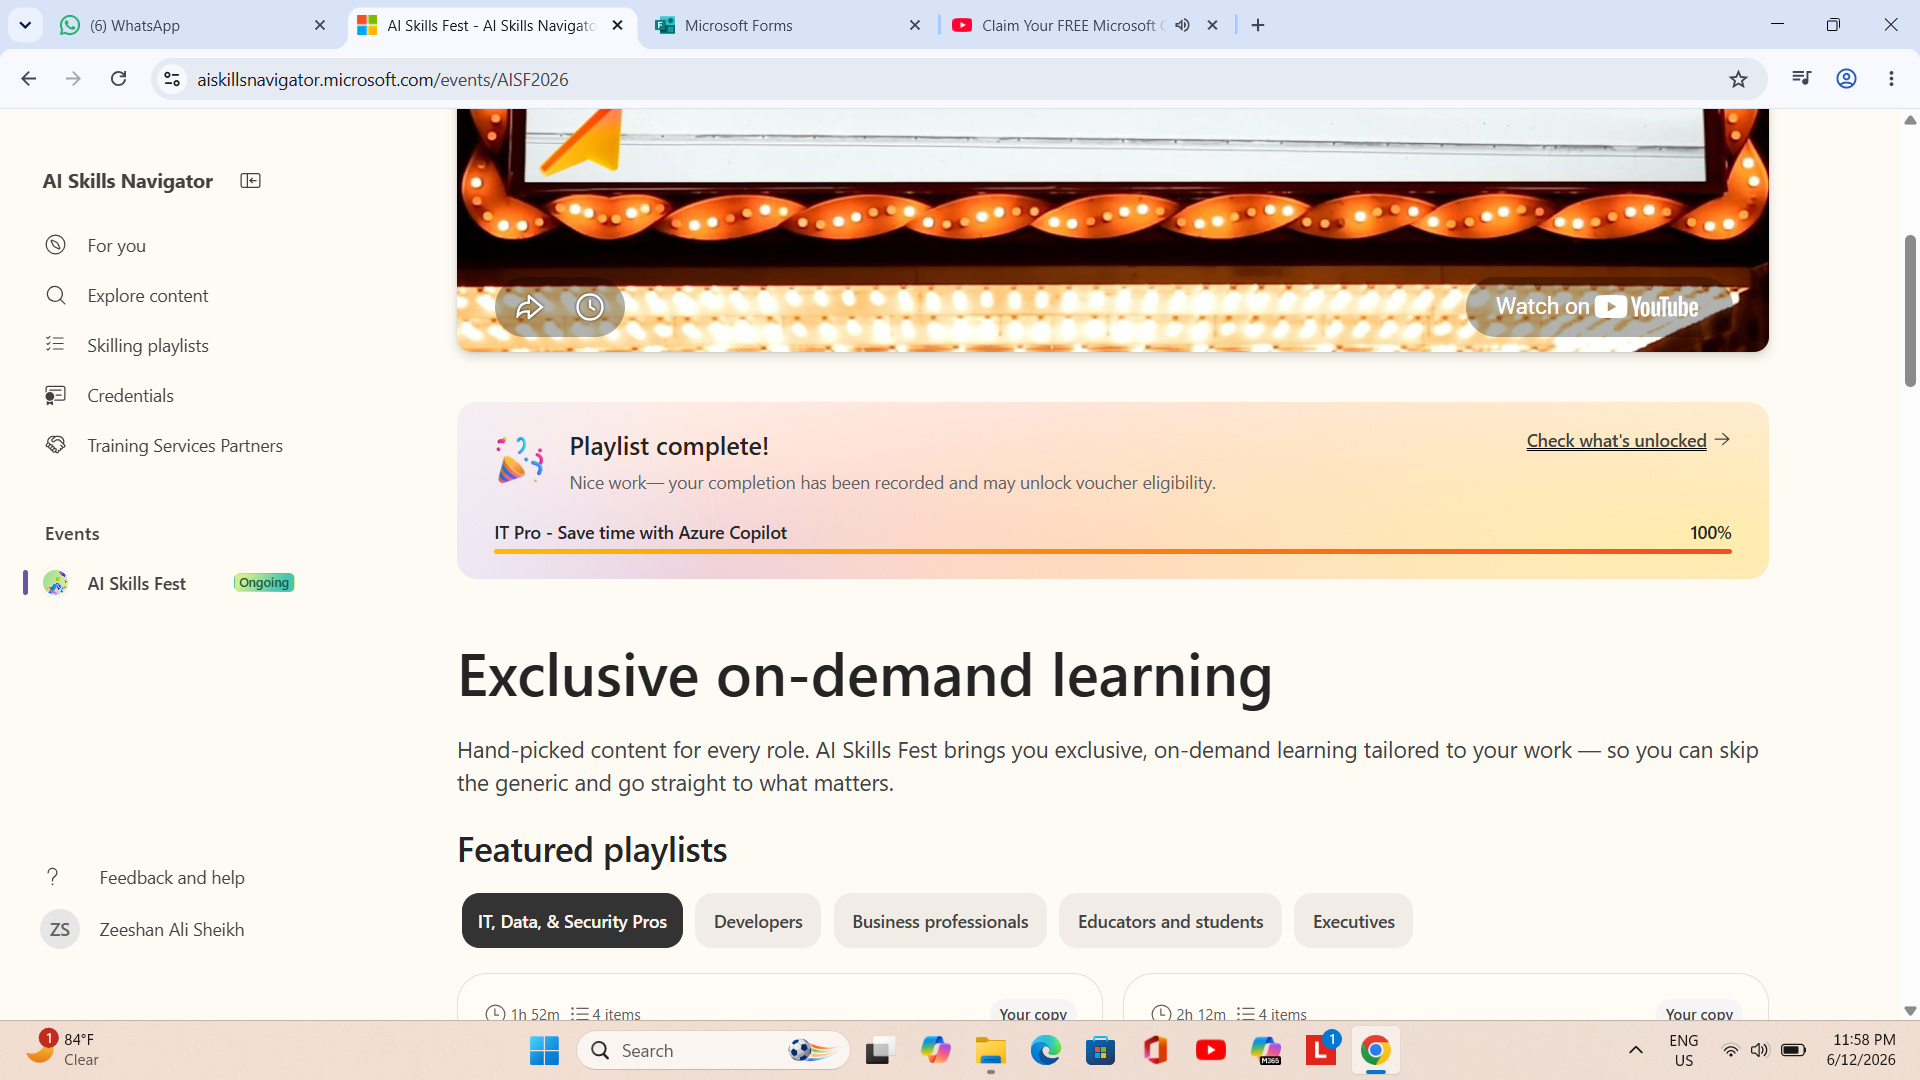The width and height of the screenshot is (1920, 1080).
Task: Show hidden system tray icons
Action: (x=1636, y=1050)
